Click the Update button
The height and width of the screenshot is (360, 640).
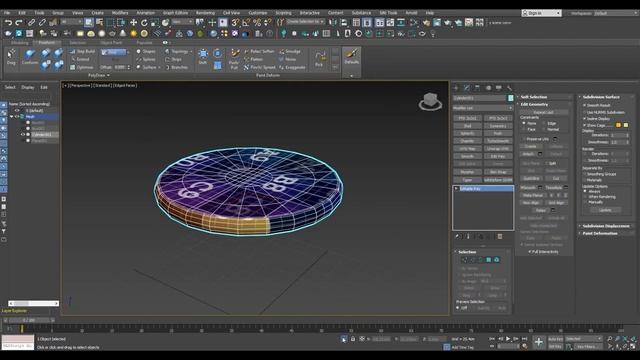point(605,210)
